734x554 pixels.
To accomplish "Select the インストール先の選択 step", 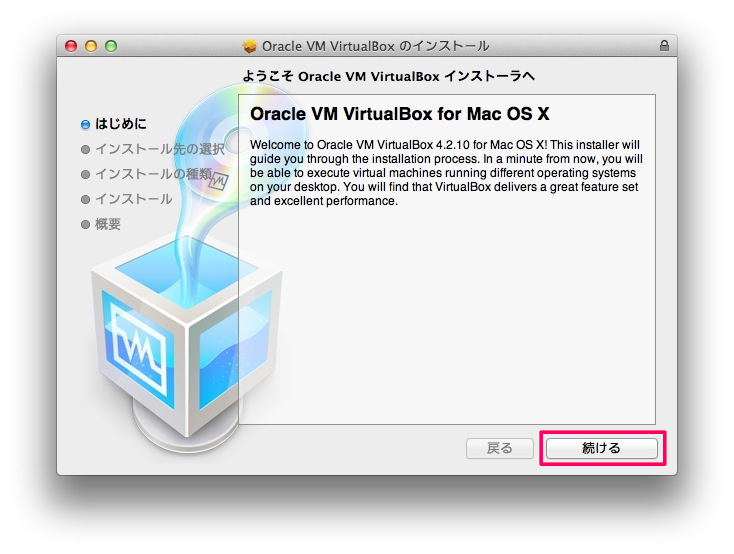I will point(160,149).
